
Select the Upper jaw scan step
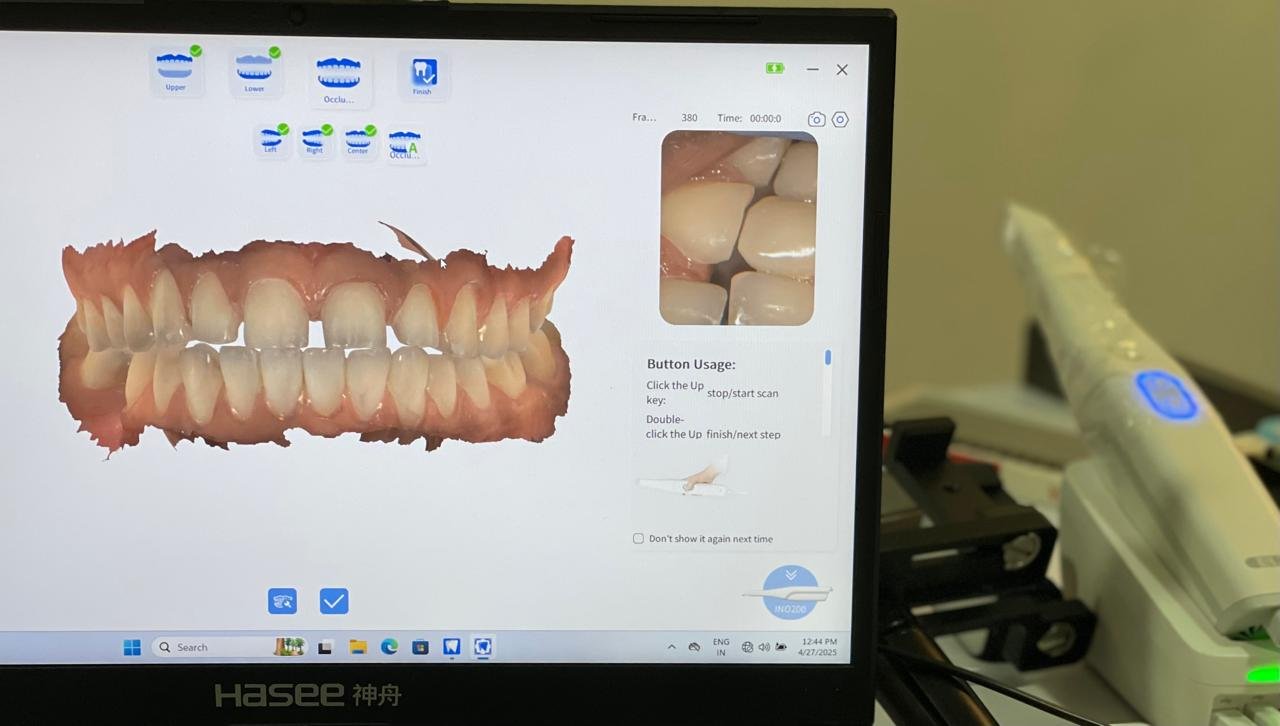click(176, 71)
